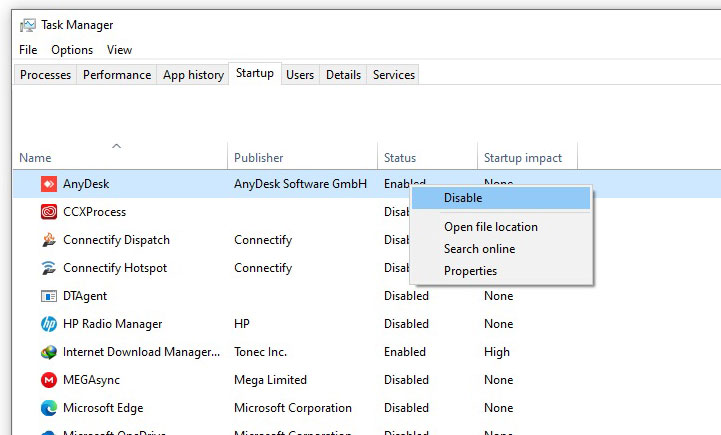Open the Options menu

[72, 50]
